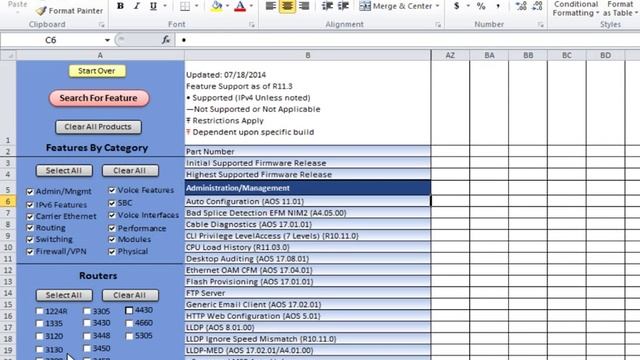This screenshot has height=360, width=640.
Task: Apply the yellow fill color bucket
Action: (217, 6)
